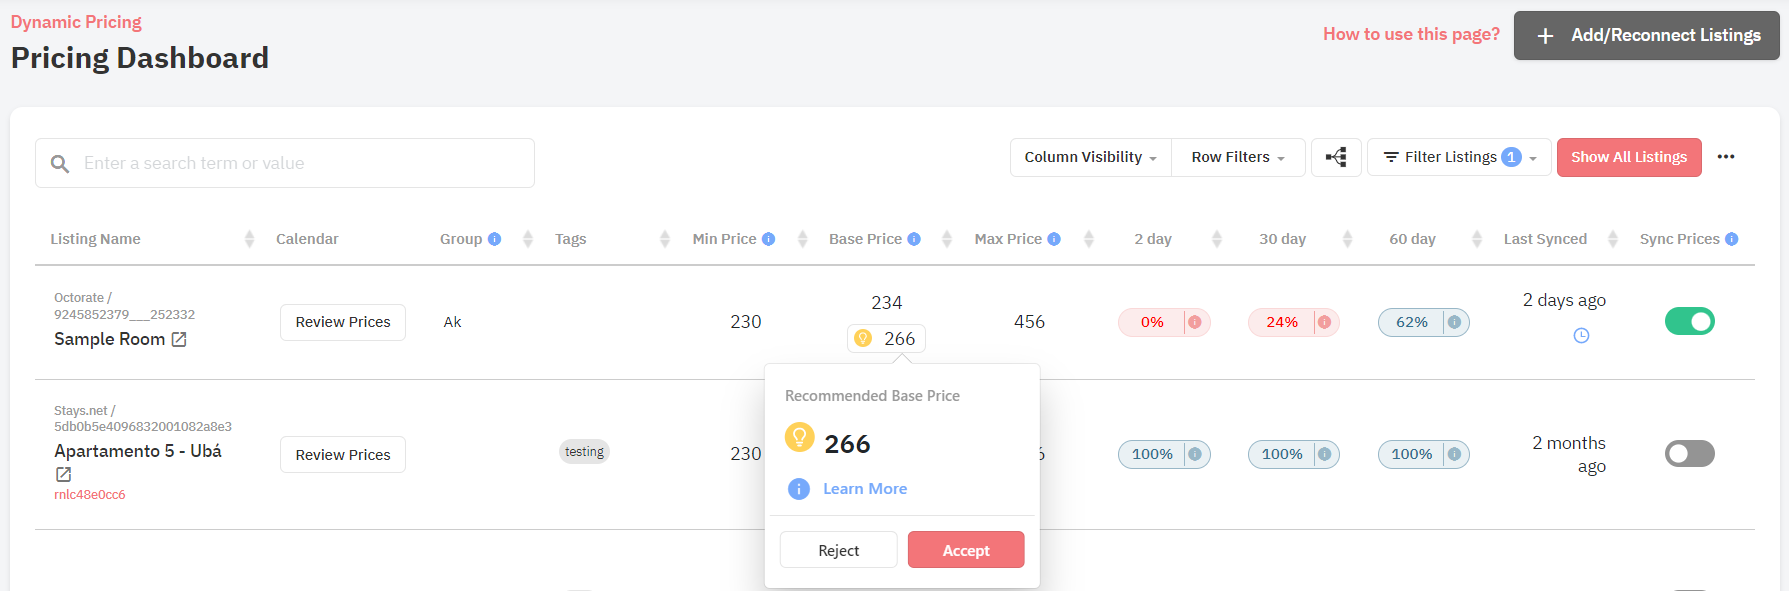
Task: Sort by Listing Name column header
Action: point(96,239)
